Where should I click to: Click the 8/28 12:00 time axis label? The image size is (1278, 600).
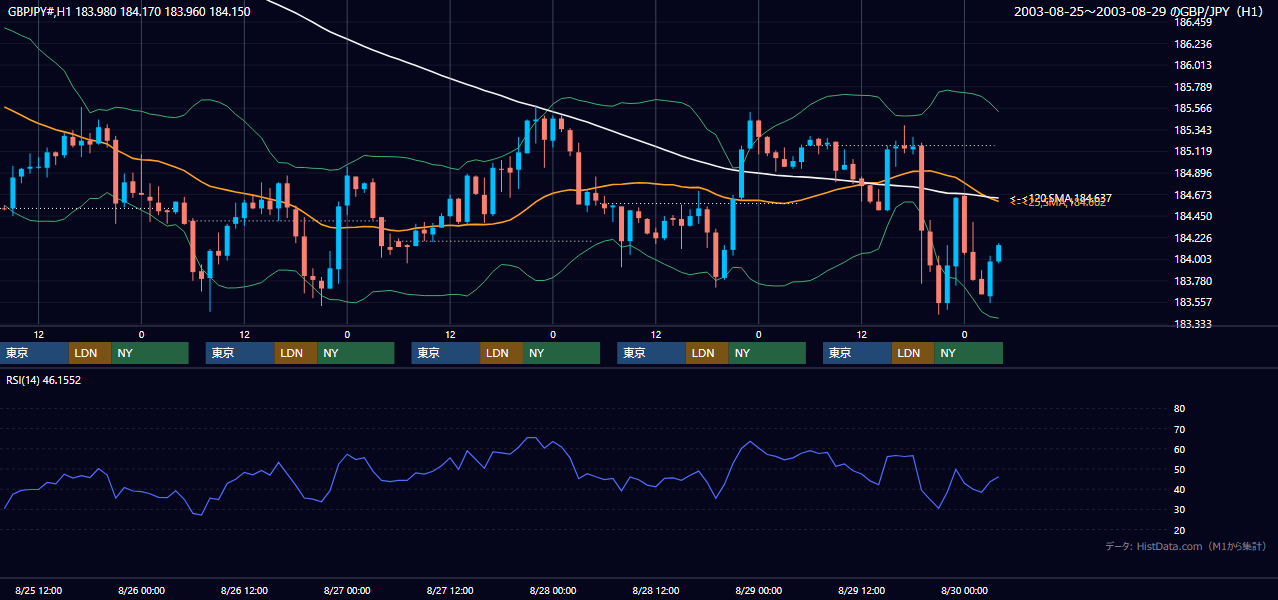[x=656, y=590]
